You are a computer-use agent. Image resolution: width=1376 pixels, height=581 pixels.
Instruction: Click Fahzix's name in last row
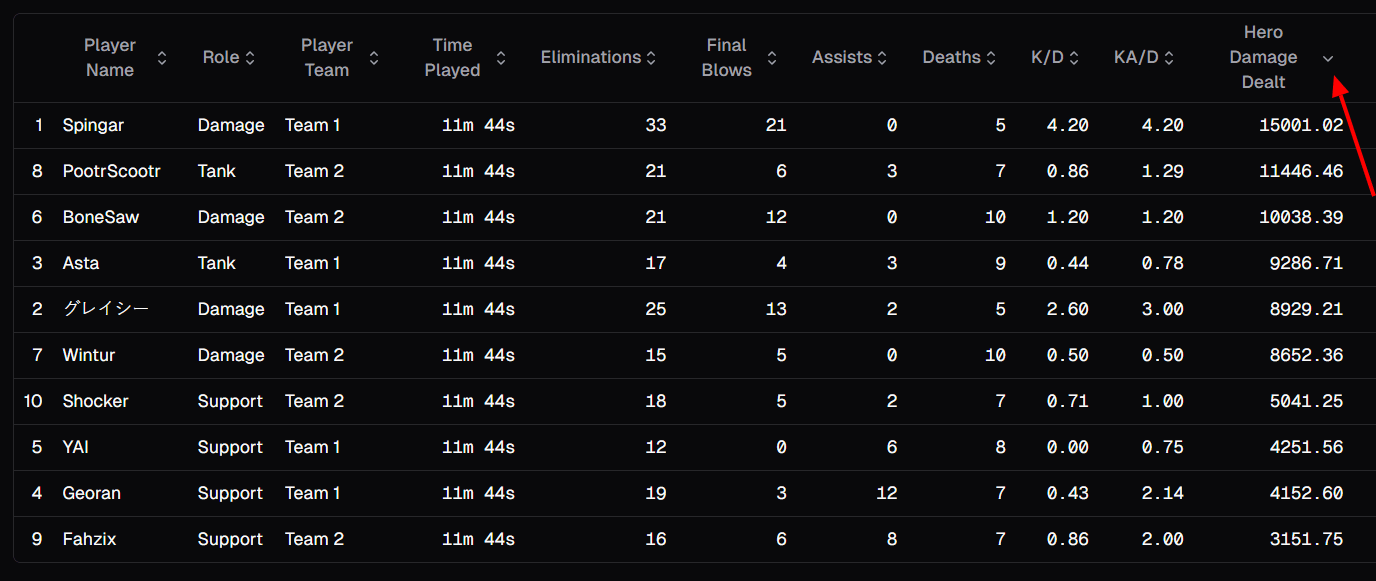[90, 539]
